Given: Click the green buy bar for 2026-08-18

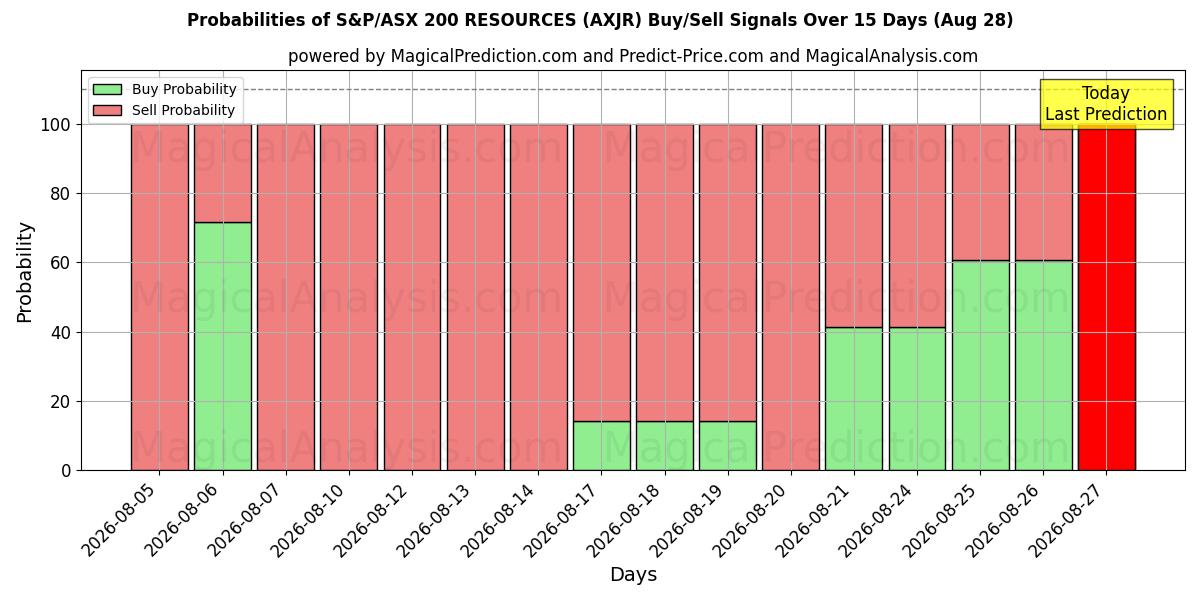Looking at the screenshot, I should pyautogui.click(x=665, y=446).
